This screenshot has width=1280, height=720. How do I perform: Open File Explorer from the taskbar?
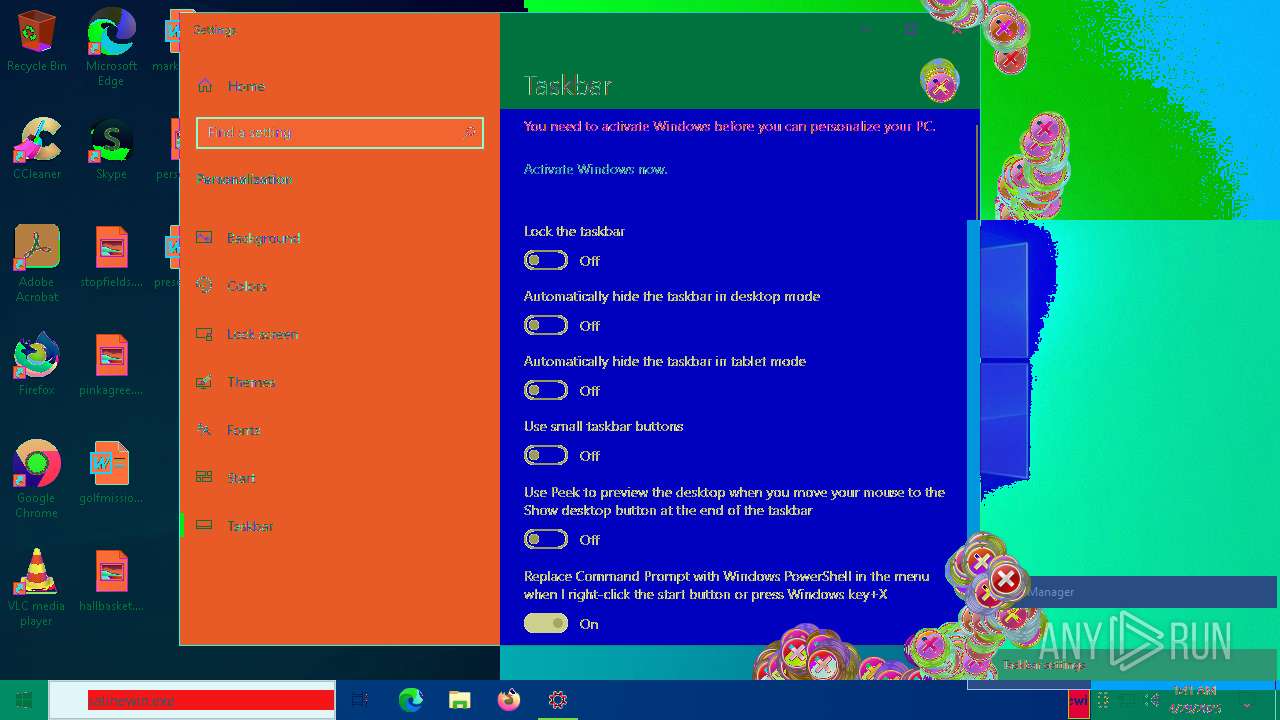pyautogui.click(x=459, y=700)
